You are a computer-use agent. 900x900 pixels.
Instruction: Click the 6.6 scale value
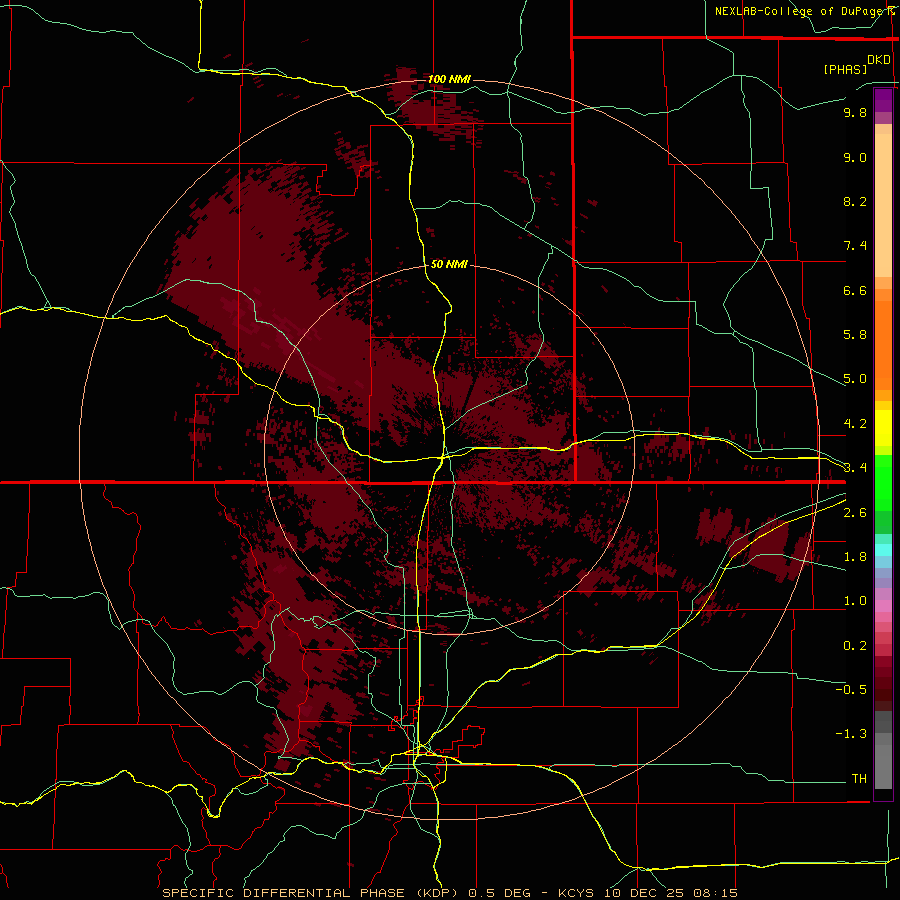855,290
